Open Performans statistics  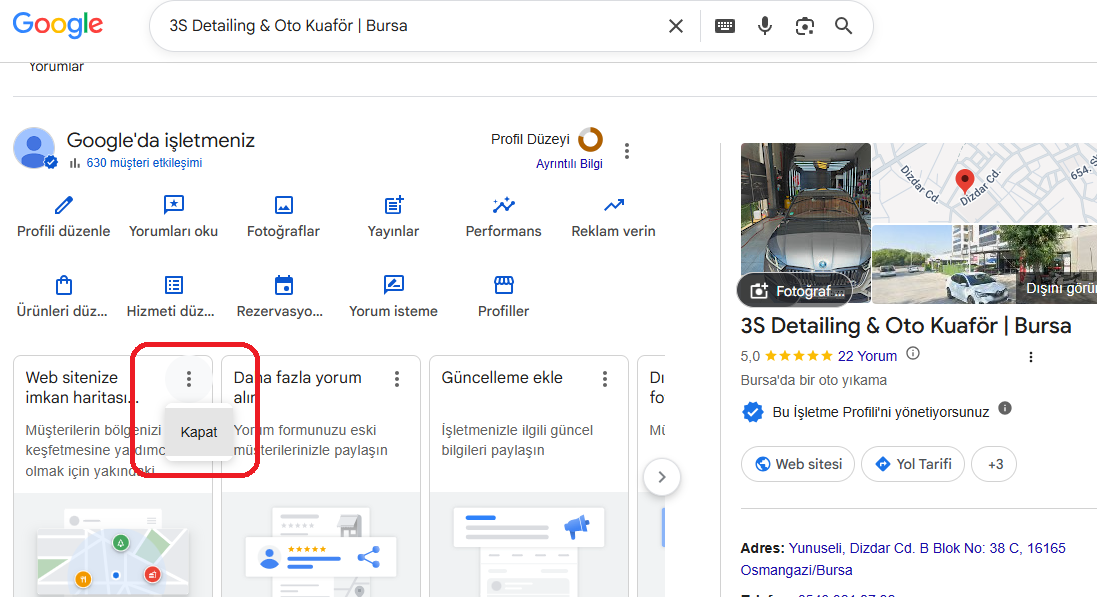(x=504, y=217)
